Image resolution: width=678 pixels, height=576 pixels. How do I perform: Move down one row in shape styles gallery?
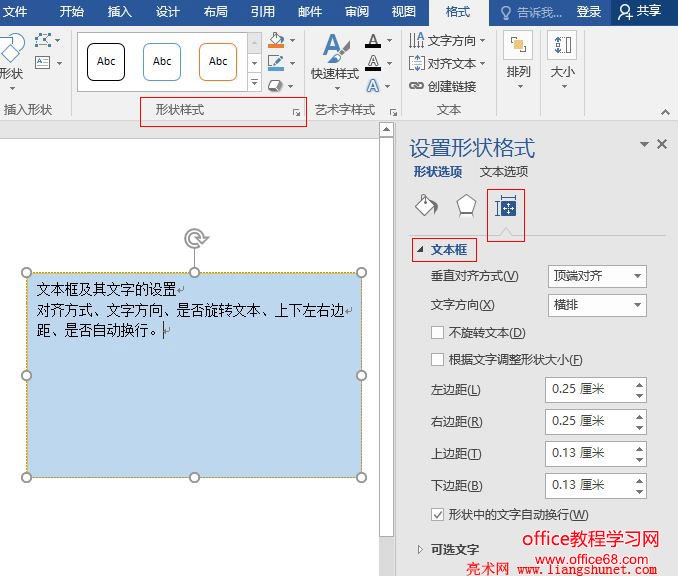click(254, 63)
